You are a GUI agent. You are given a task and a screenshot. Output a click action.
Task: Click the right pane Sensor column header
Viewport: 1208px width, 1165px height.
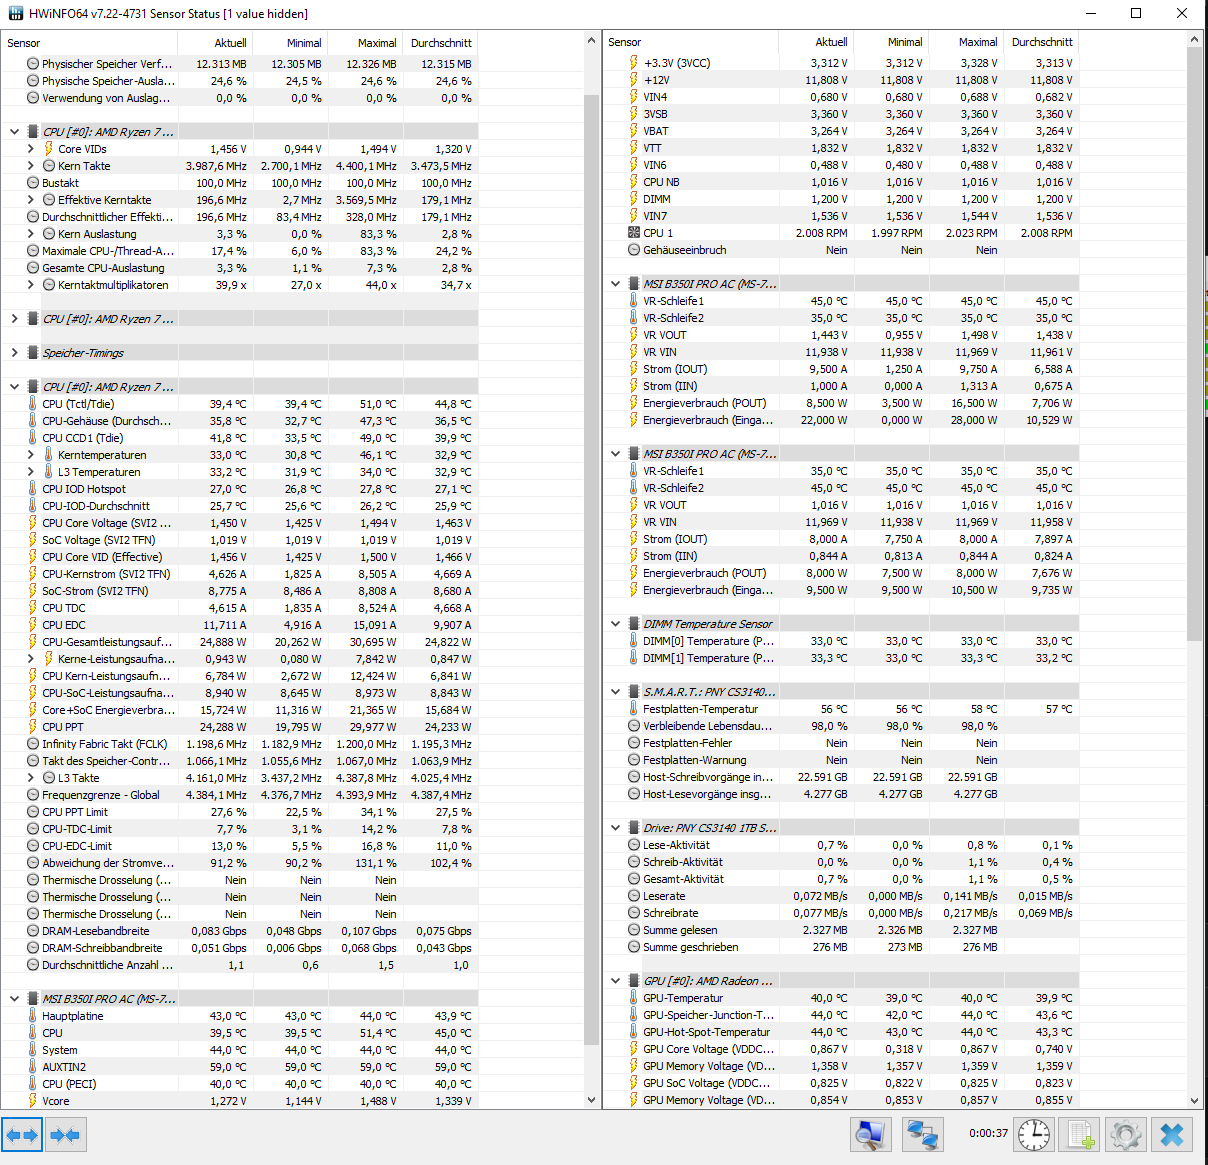point(691,42)
